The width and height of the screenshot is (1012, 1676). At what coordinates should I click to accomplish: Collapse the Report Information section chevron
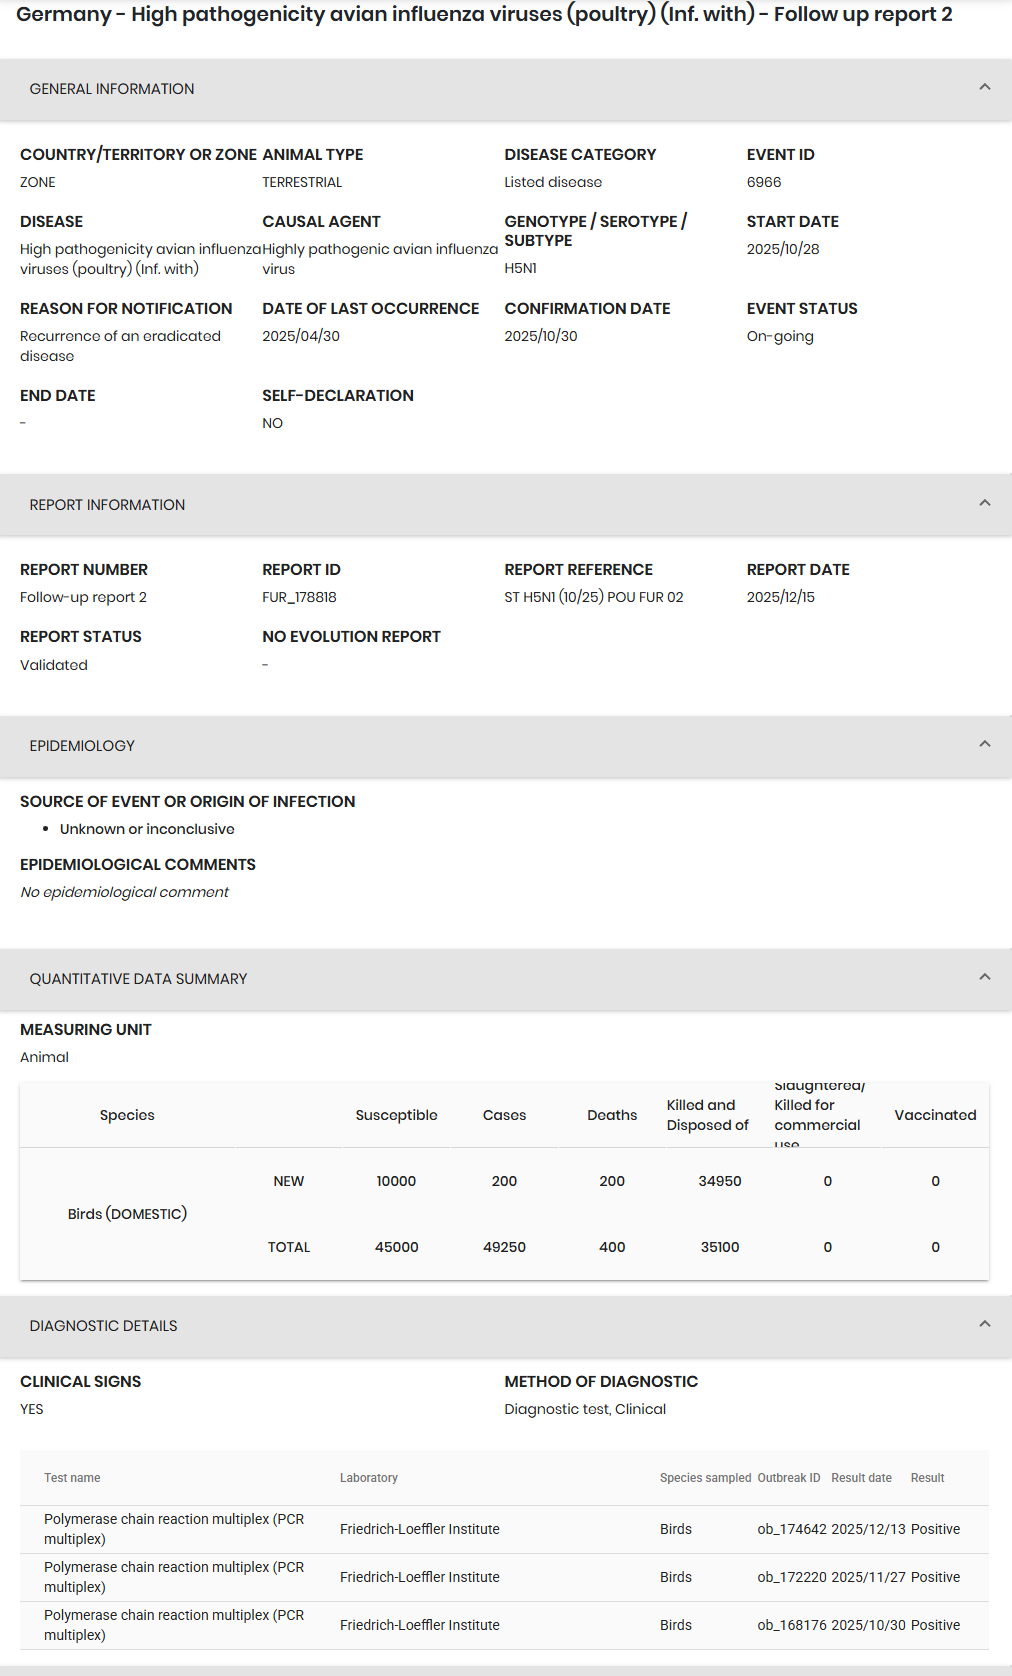[985, 504]
